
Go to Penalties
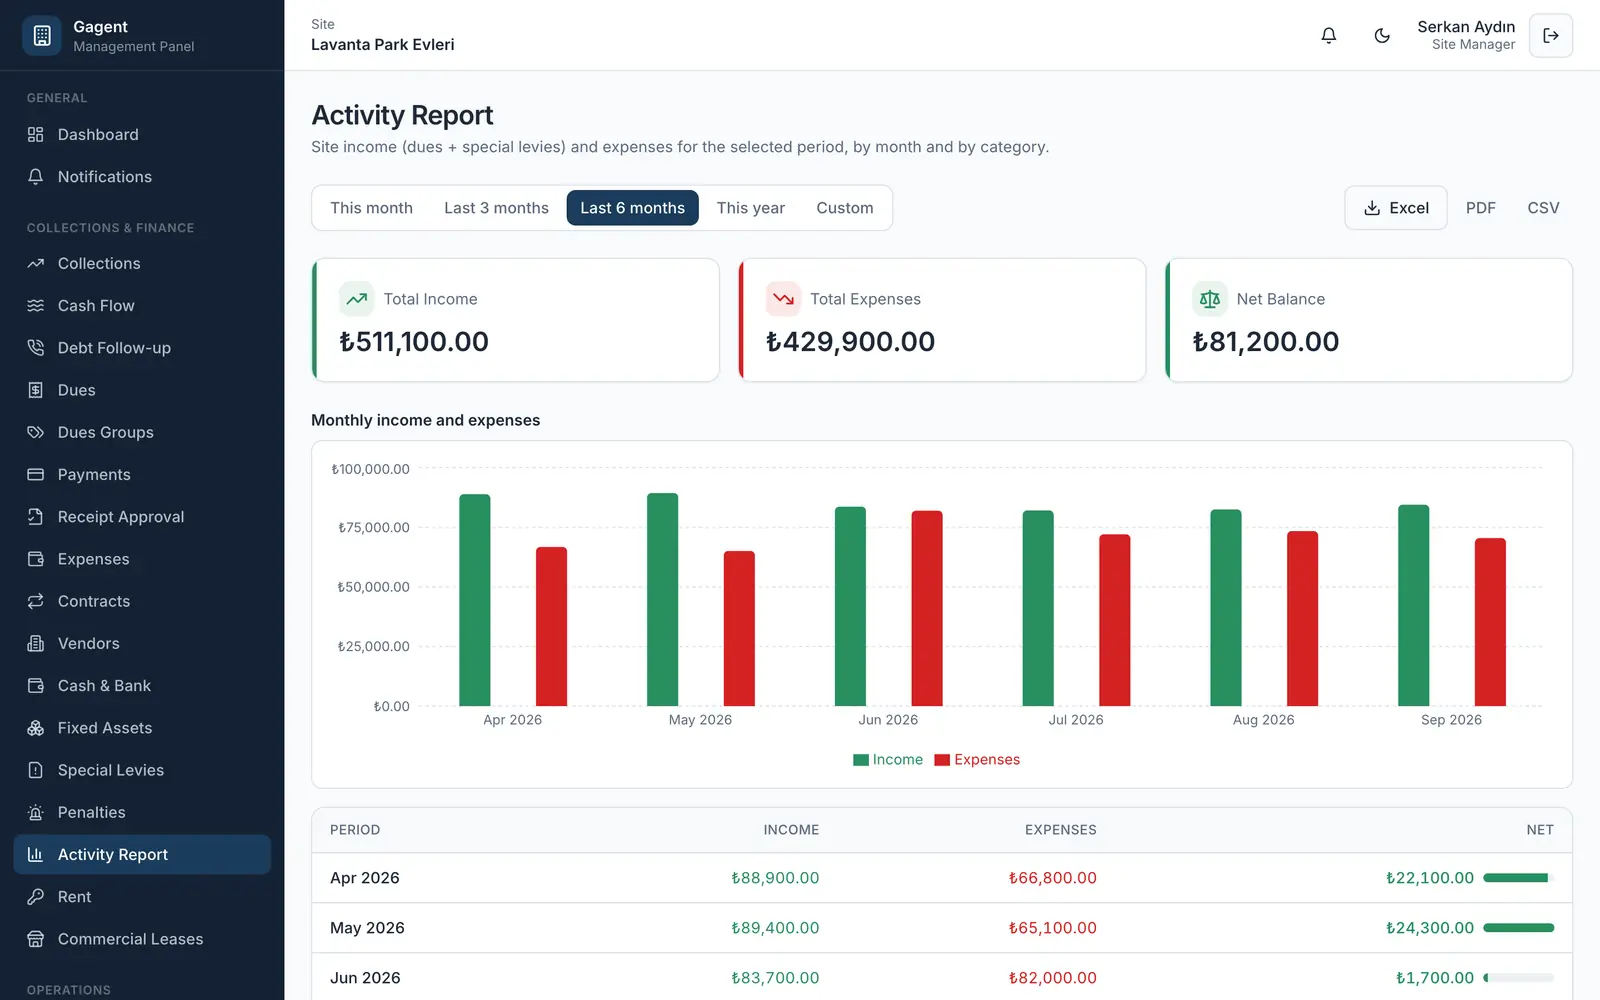142,812
